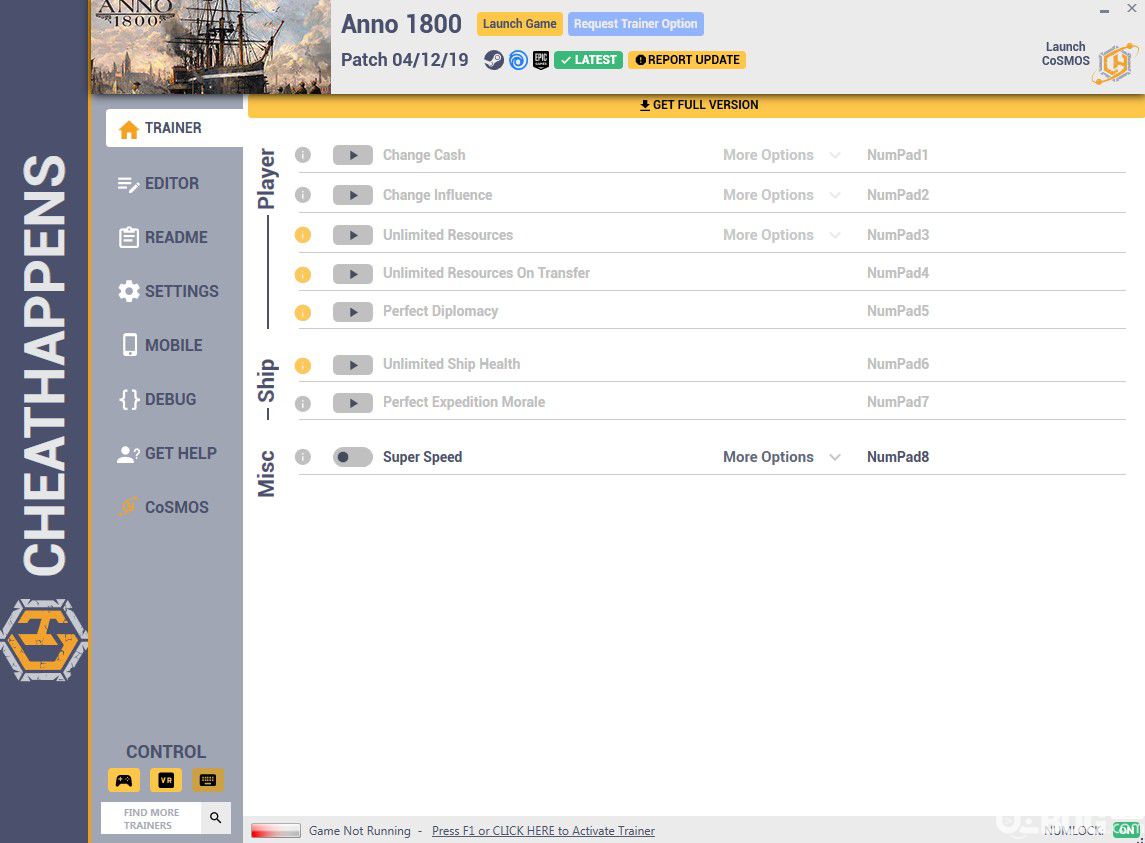
Task: Click the game status red indicator bar
Action: pyautogui.click(x=276, y=831)
